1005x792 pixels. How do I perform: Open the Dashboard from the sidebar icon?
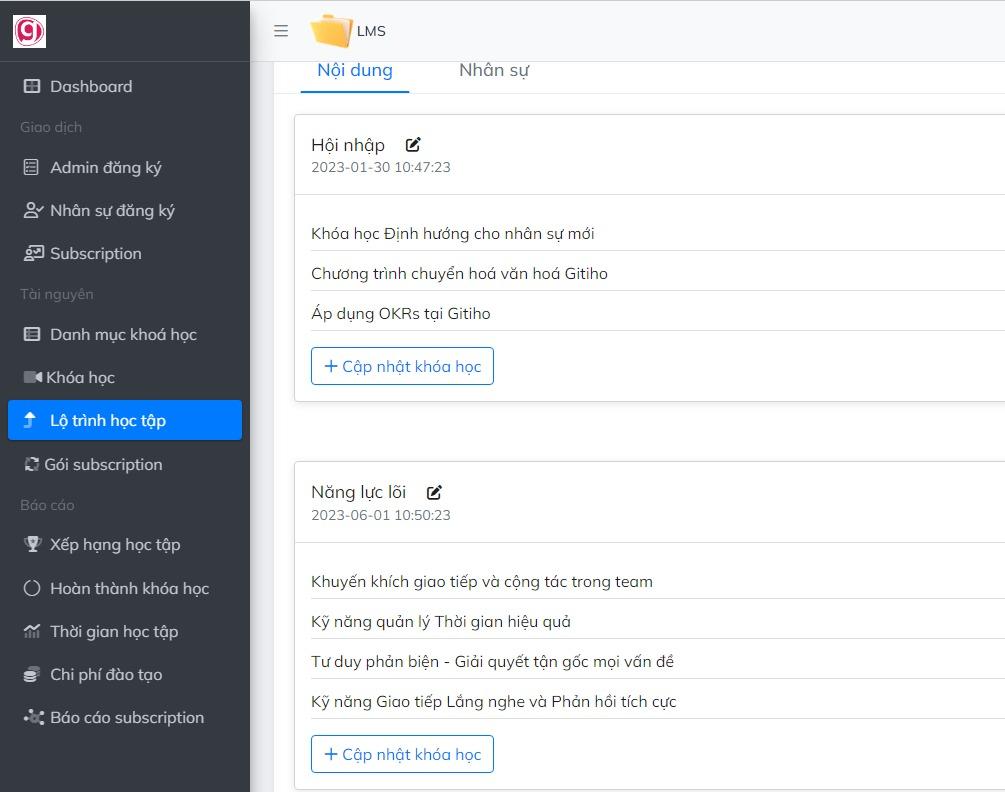coord(31,87)
